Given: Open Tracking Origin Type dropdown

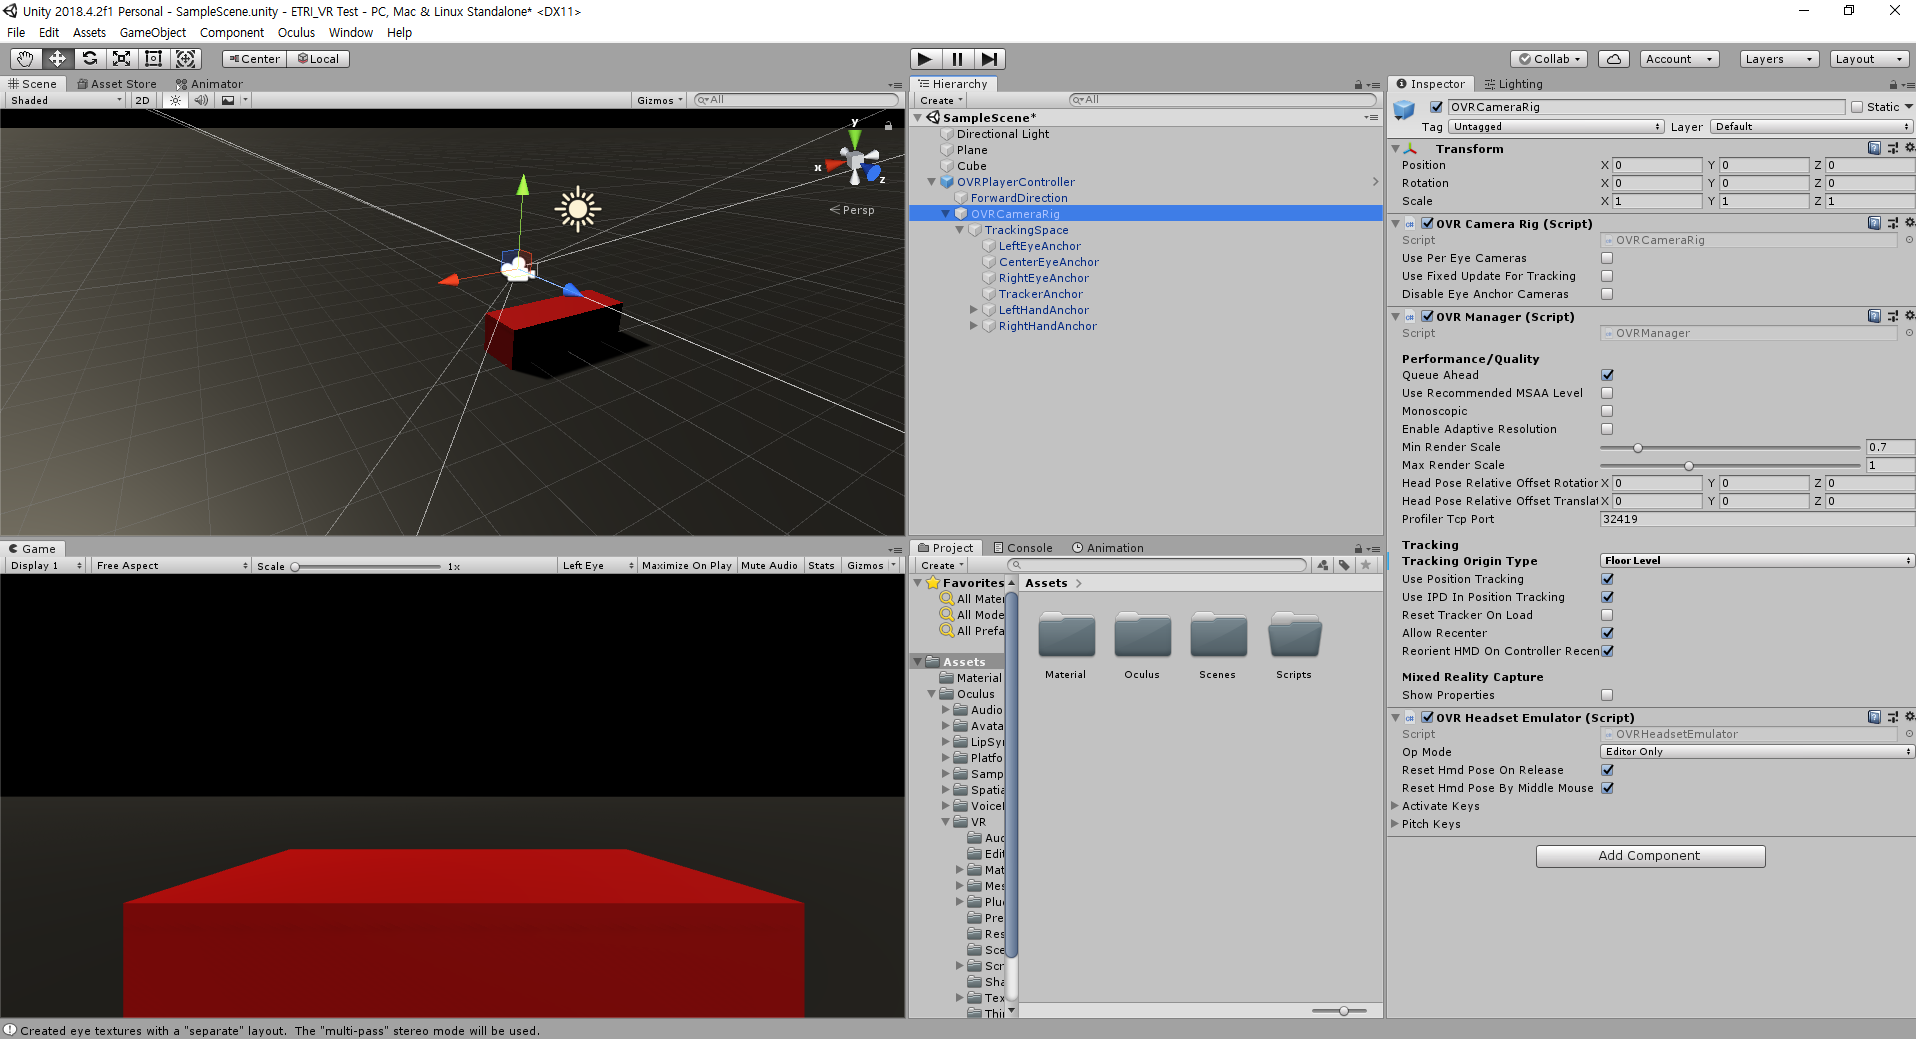Looking at the screenshot, I should pyautogui.click(x=1757, y=561).
